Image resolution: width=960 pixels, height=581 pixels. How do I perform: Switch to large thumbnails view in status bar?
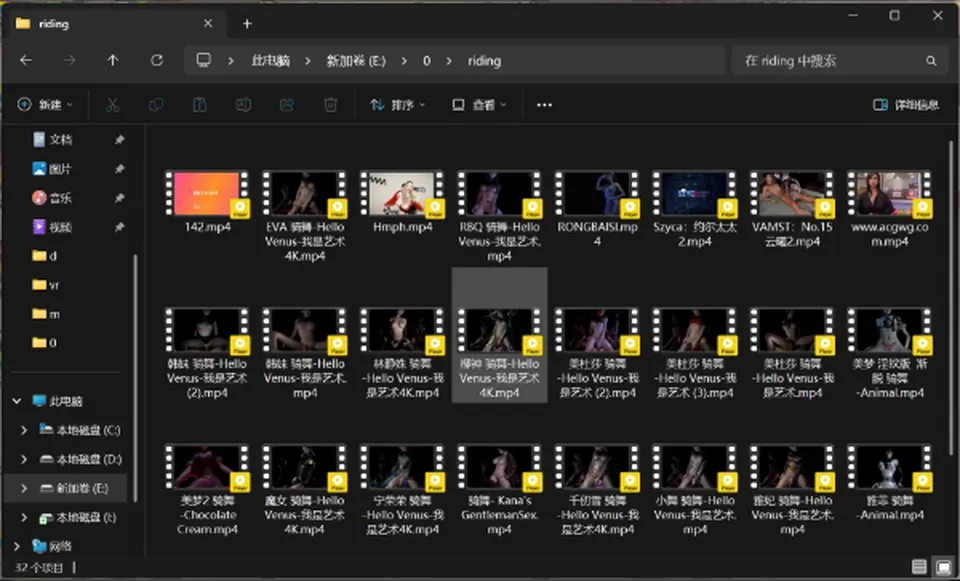pyautogui.click(x=943, y=566)
